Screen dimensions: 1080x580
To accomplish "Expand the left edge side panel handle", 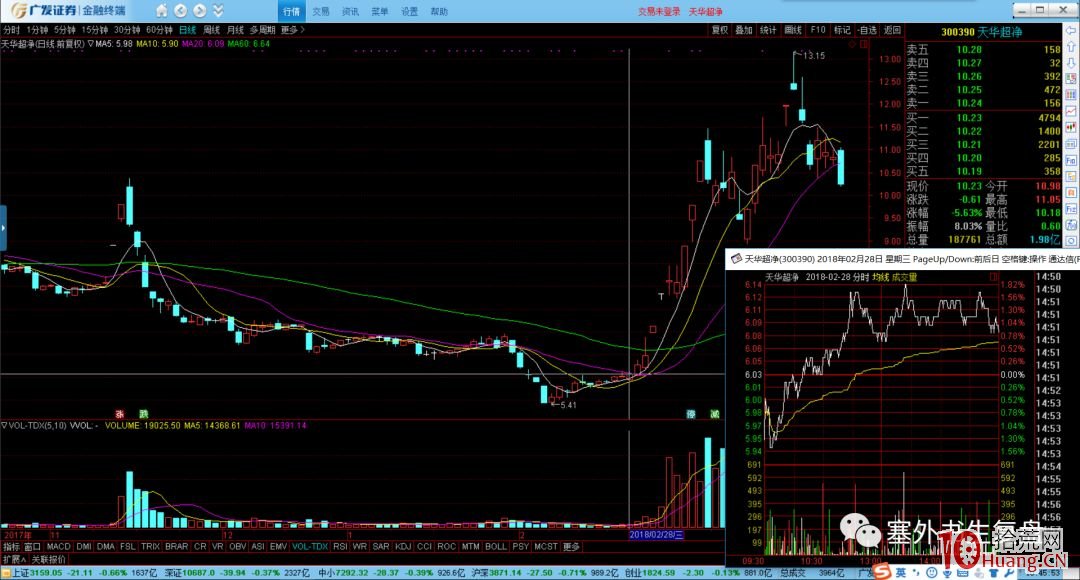I will click(x=3, y=227).
